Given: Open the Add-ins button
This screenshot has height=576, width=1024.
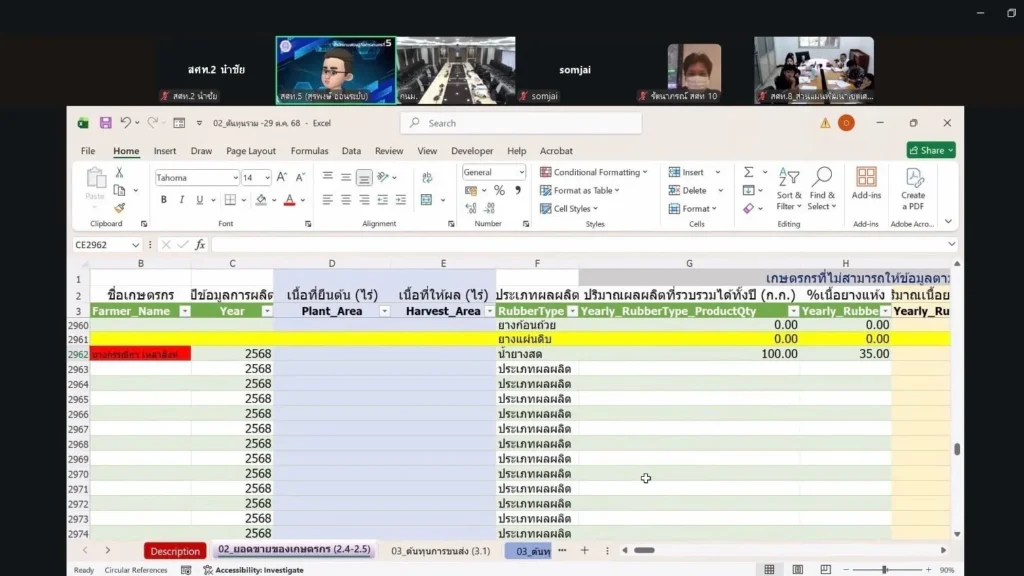Looking at the screenshot, I should (x=866, y=183).
